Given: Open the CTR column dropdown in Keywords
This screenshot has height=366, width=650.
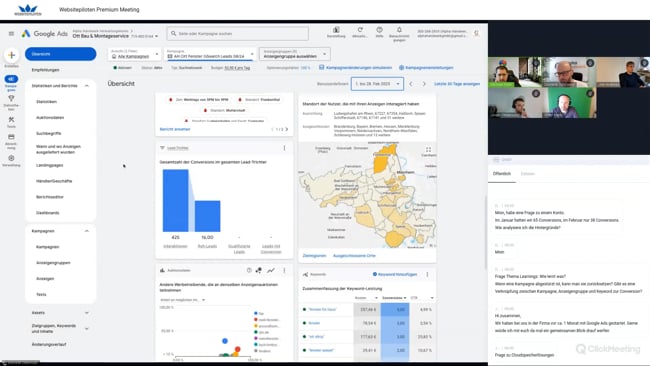Looking at the screenshot, I should pyautogui.click(x=422, y=298).
